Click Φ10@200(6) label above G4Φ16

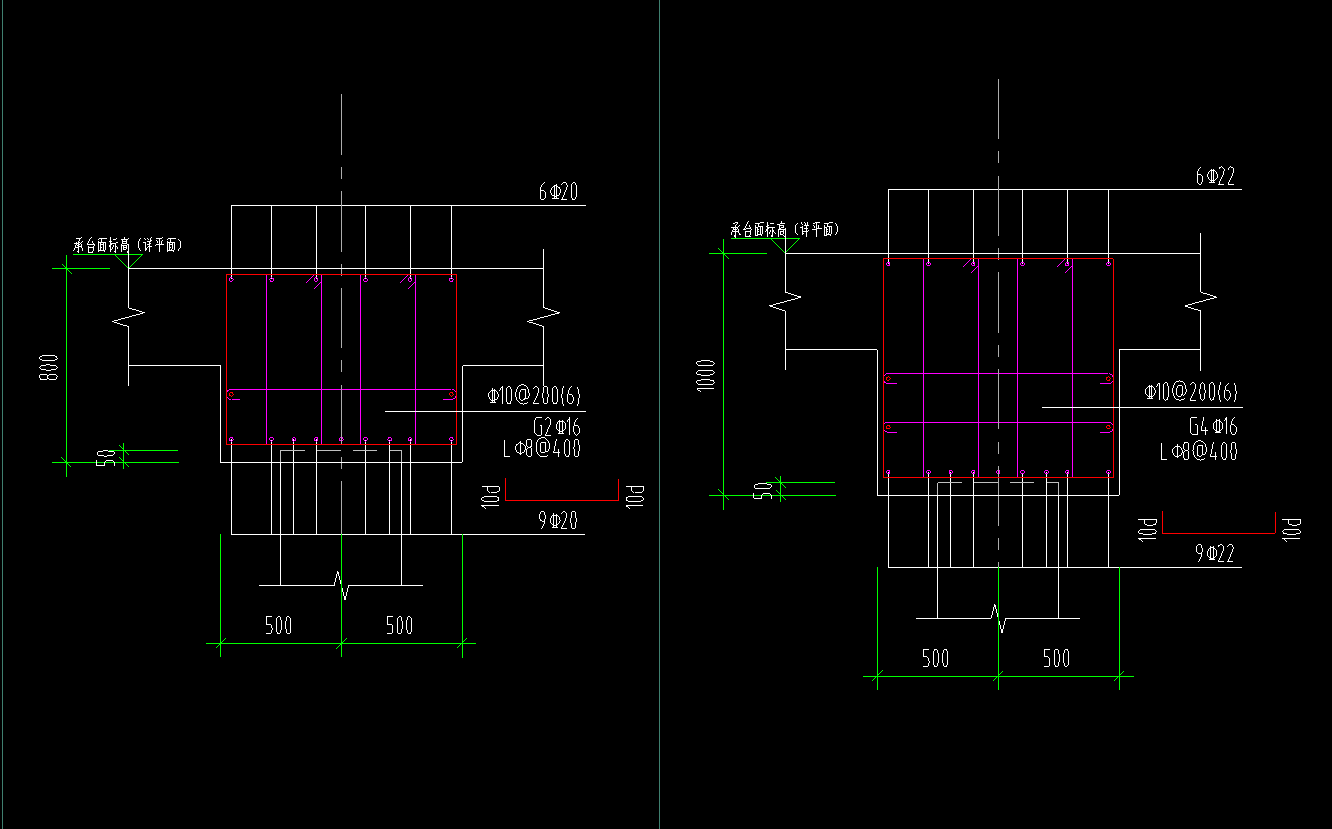point(1191,392)
